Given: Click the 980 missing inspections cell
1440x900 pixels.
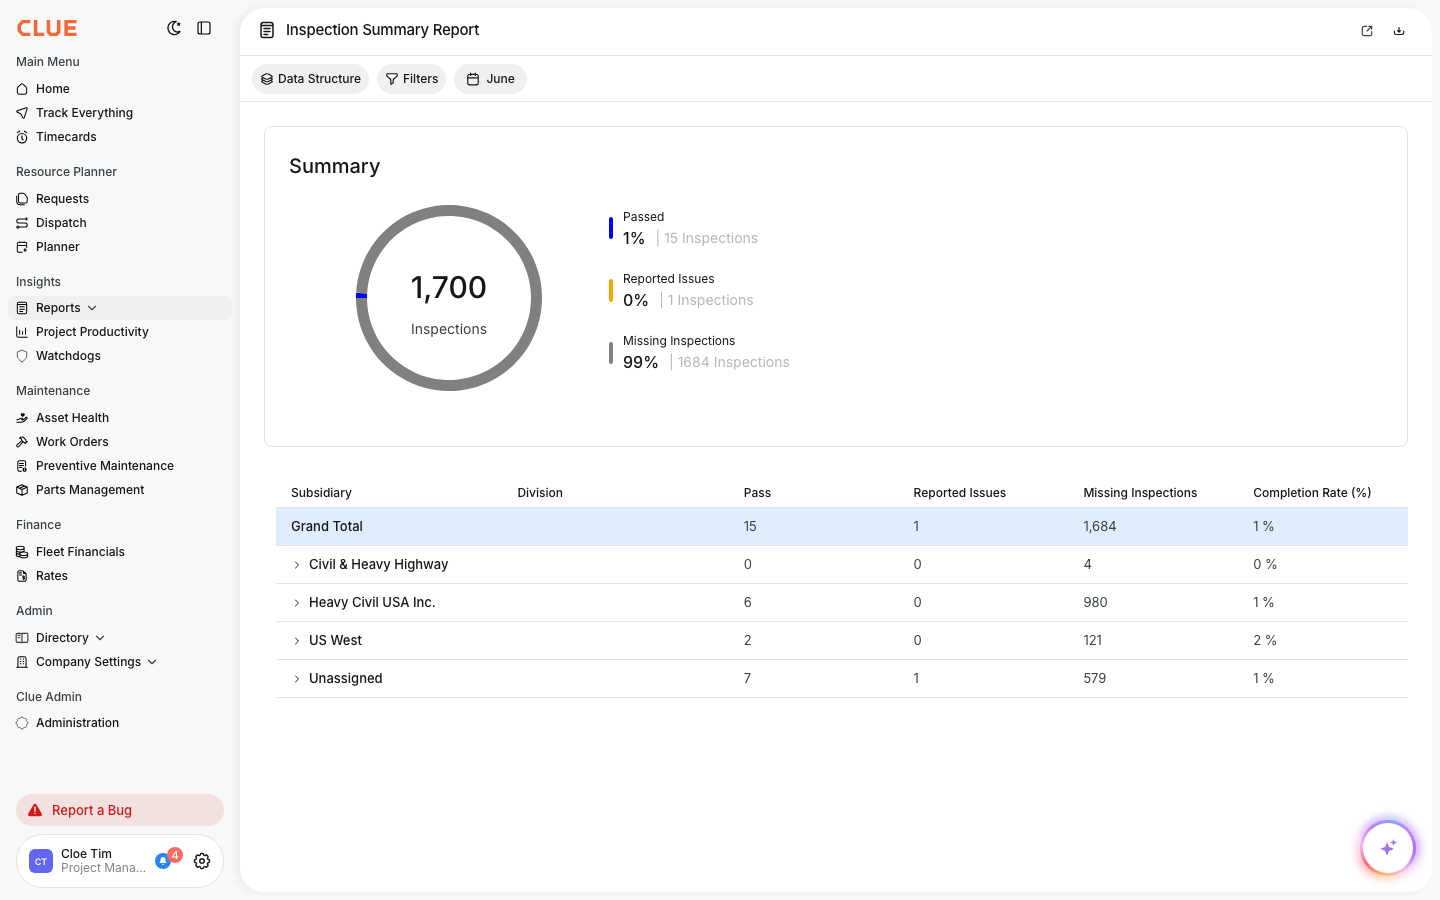Looking at the screenshot, I should click(1095, 603).
